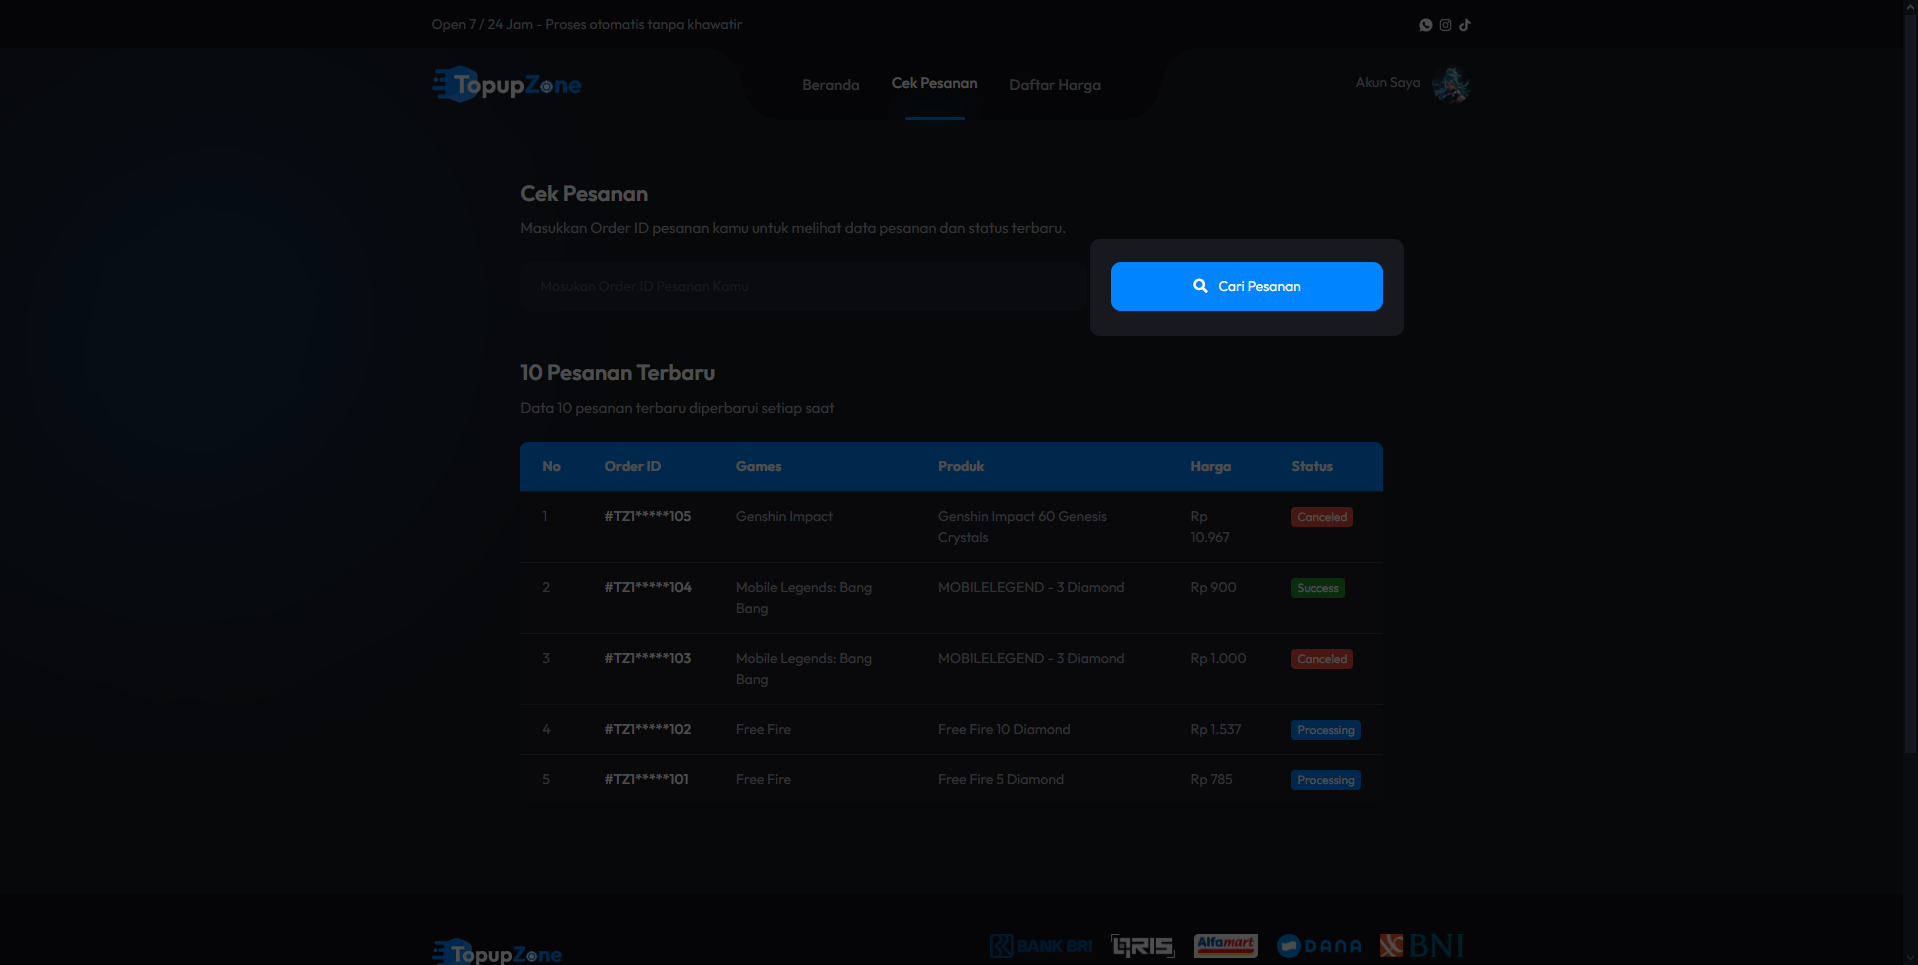Open the WhatsApp contact icon
This screenshot has height=965, width=1918.
coord(1425,25)
